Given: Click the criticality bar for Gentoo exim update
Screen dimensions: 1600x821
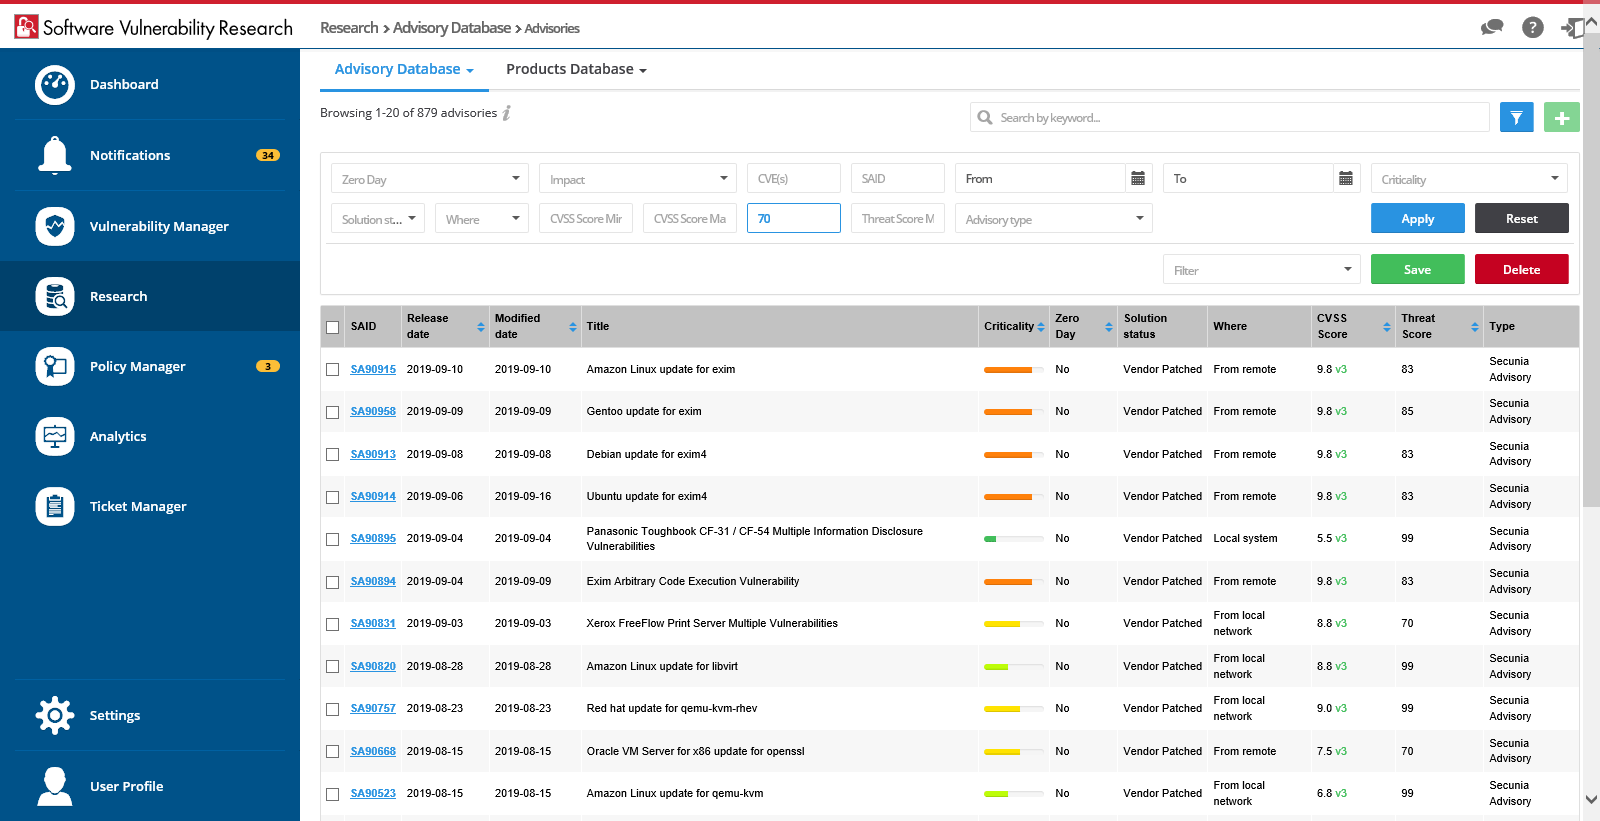Looking at the screenshot, I should 1014,412.
